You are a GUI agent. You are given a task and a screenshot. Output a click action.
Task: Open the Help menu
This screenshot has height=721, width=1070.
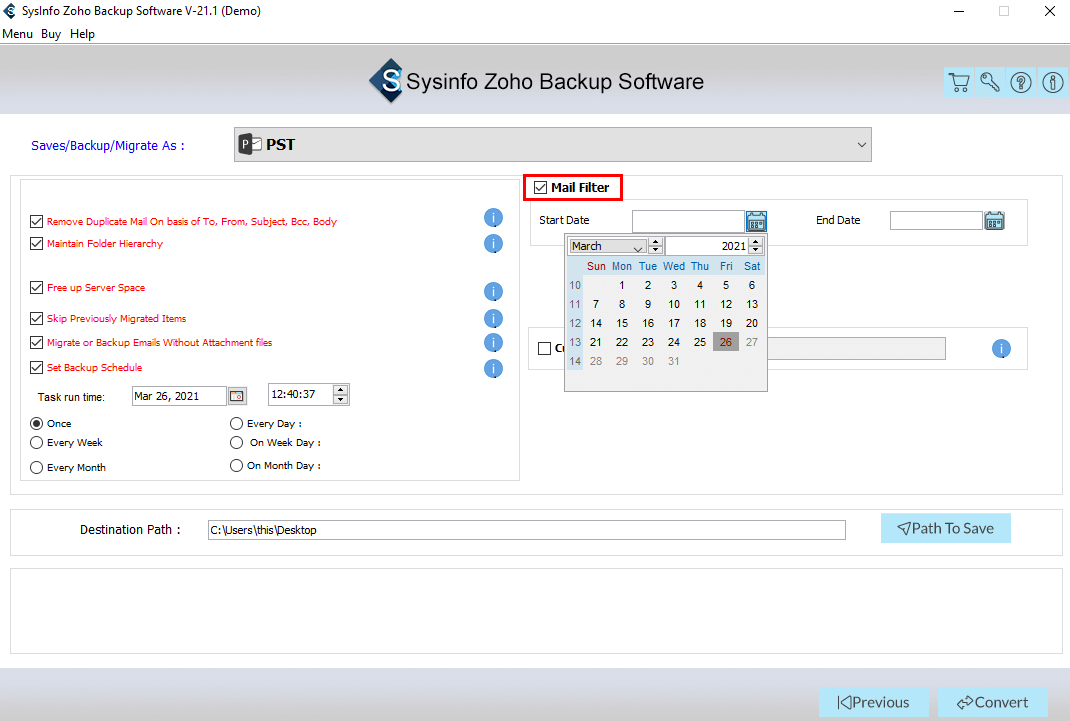[83, 34]
